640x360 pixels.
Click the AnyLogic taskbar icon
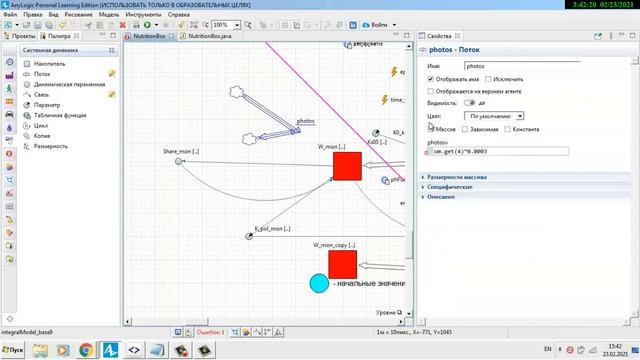coord(110,350)
